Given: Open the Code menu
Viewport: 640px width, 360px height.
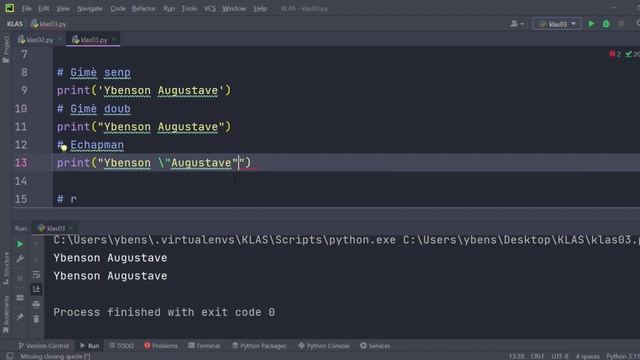Looking at the screenshot, I should [118, 9].
